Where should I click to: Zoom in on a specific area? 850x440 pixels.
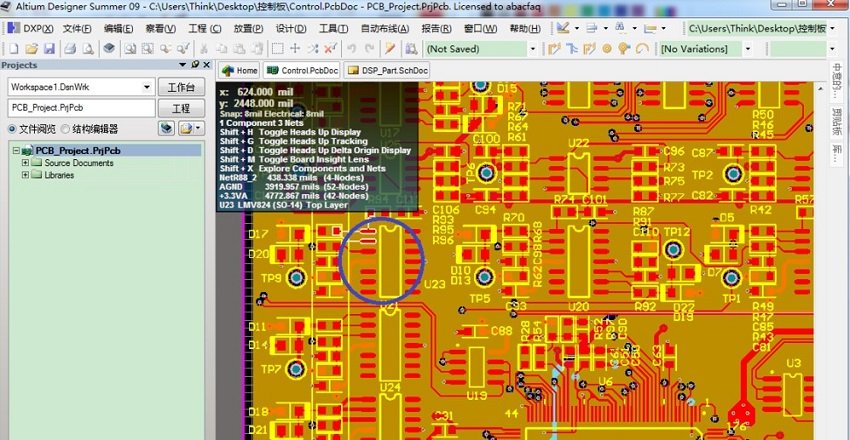pos(147,49)
